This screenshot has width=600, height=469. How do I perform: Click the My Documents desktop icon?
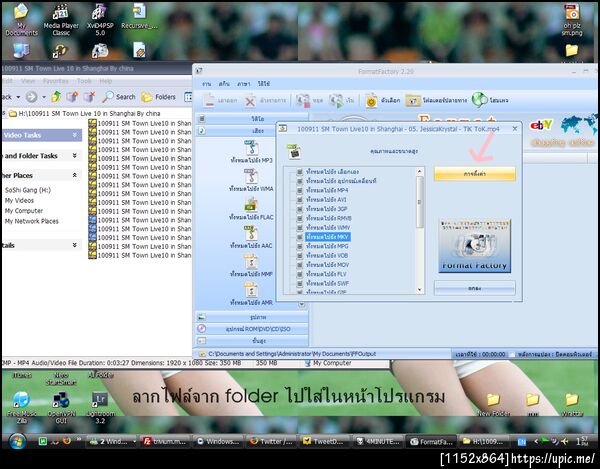pos(21,13)
